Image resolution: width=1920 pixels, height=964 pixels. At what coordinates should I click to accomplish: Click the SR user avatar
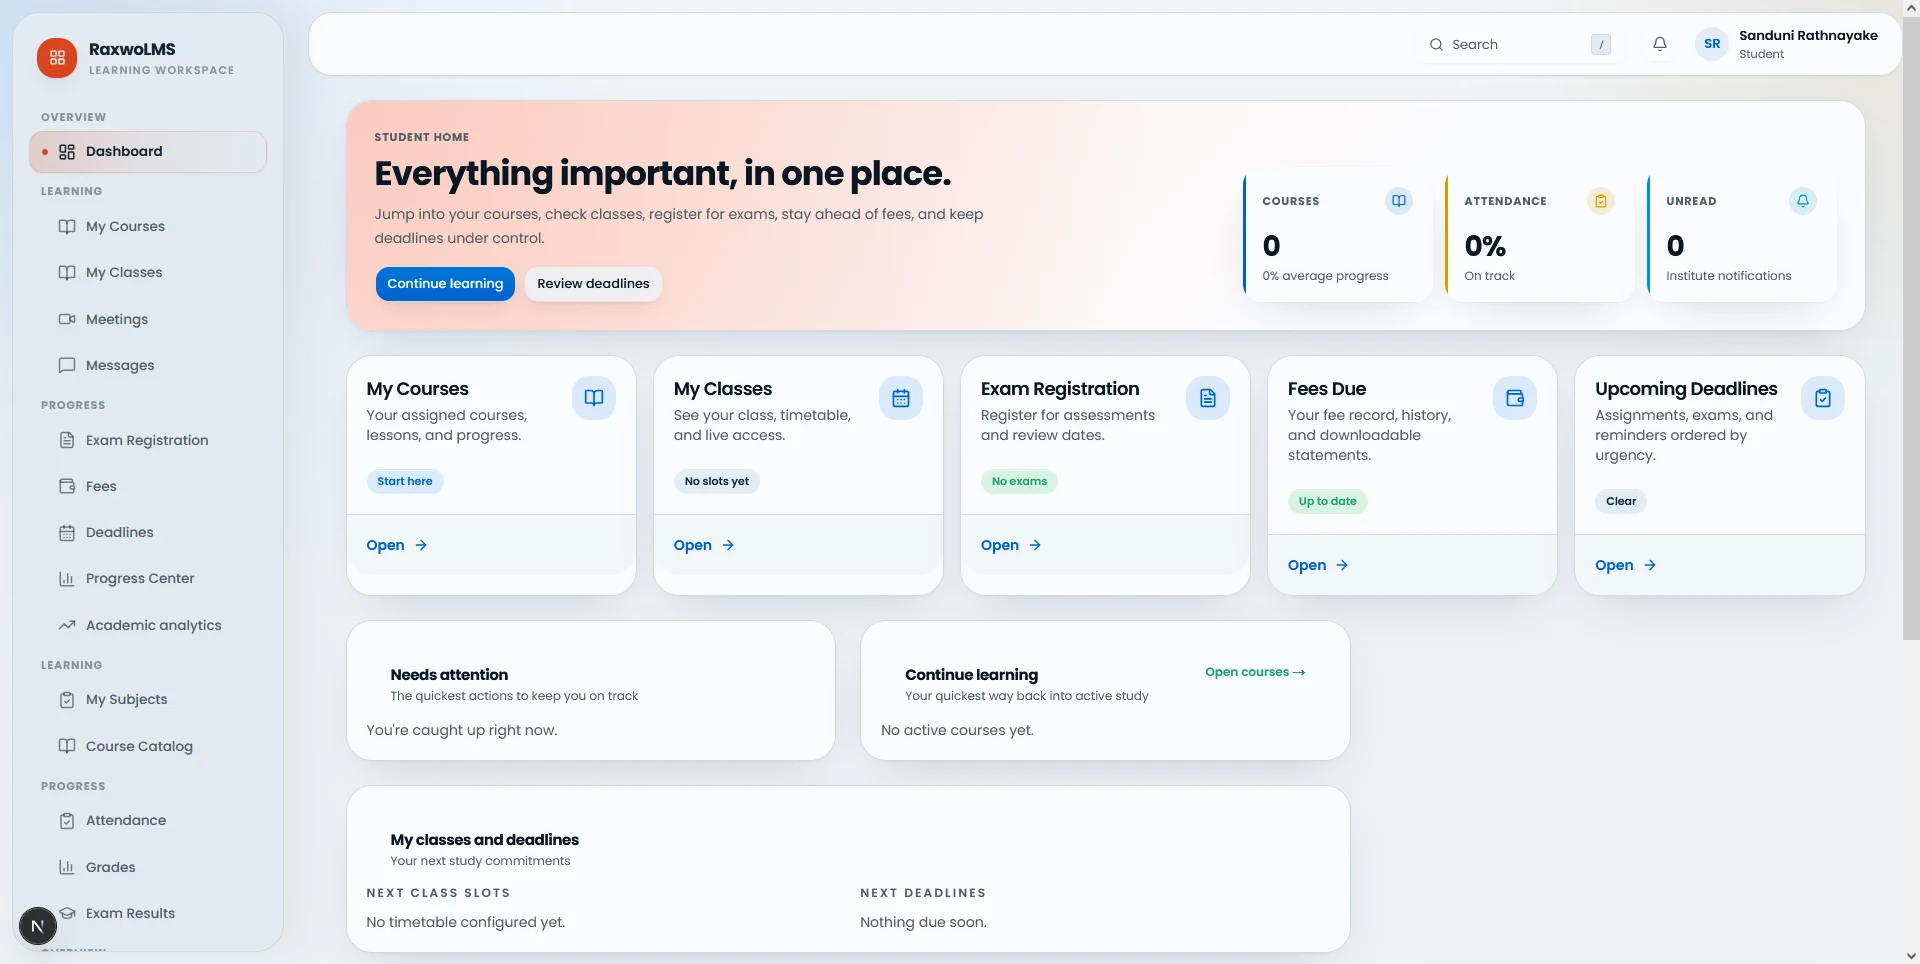[1712, 44]
